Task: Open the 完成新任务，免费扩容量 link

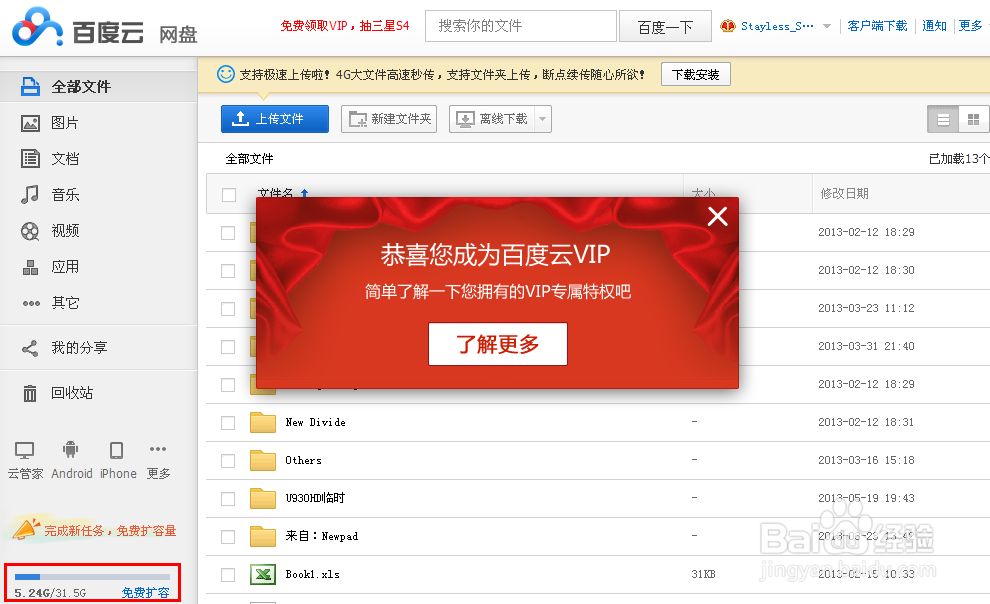Action: coord(110,531)
